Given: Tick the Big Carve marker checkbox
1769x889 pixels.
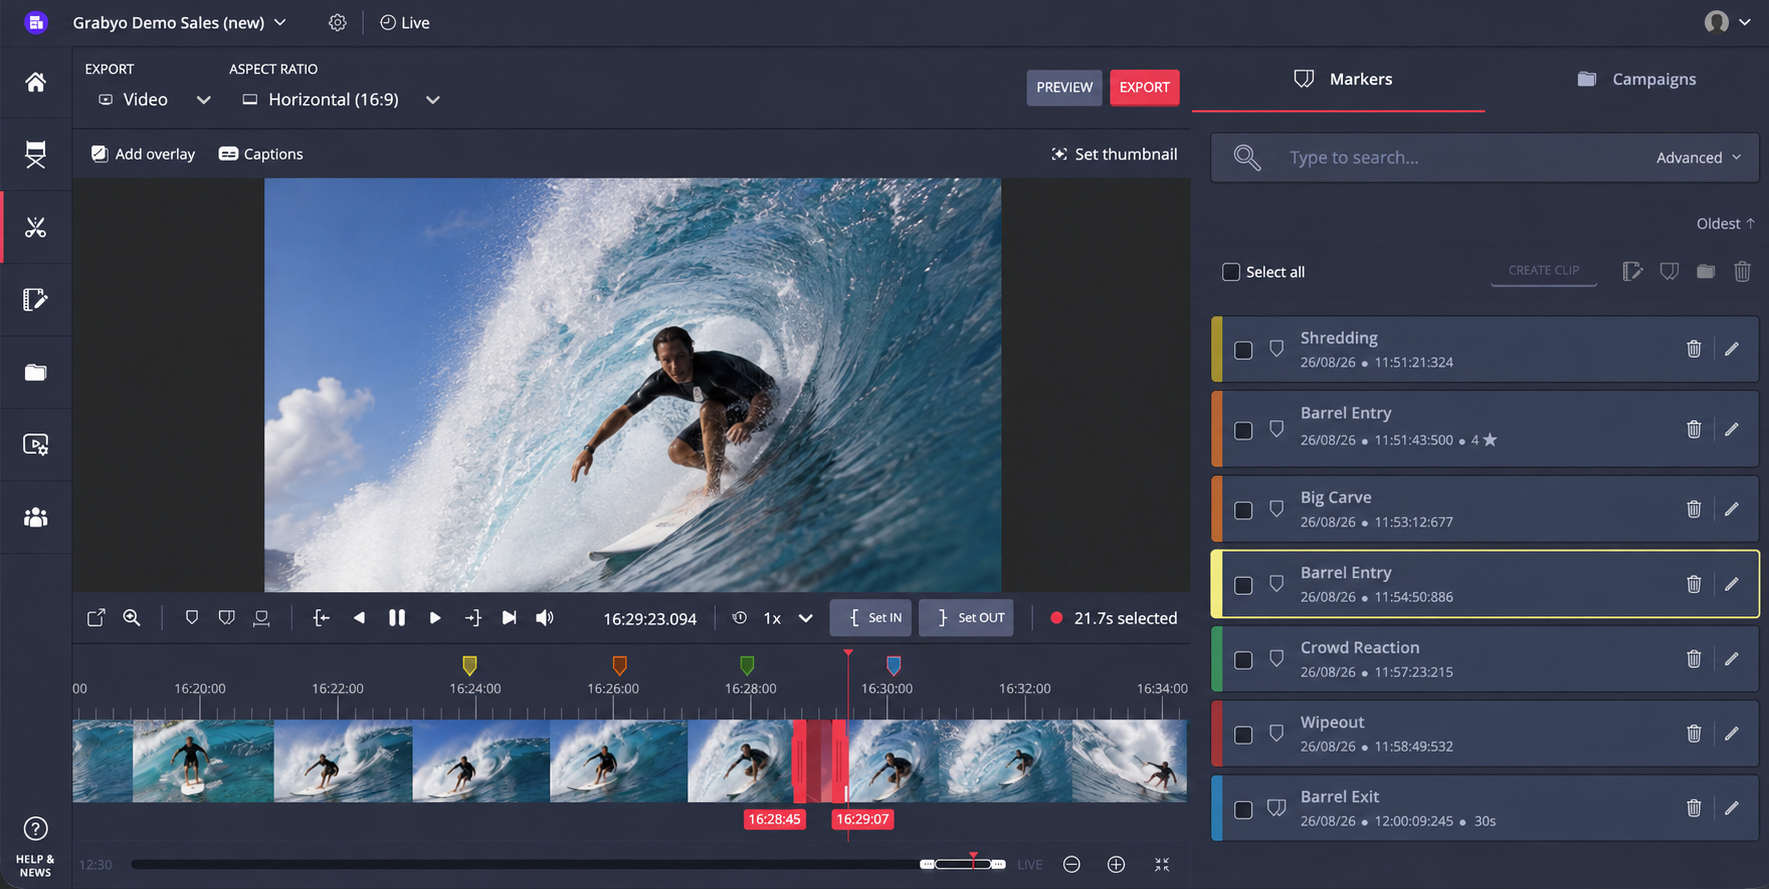Looking at the screenshot, I should (x=1243, y=510).
